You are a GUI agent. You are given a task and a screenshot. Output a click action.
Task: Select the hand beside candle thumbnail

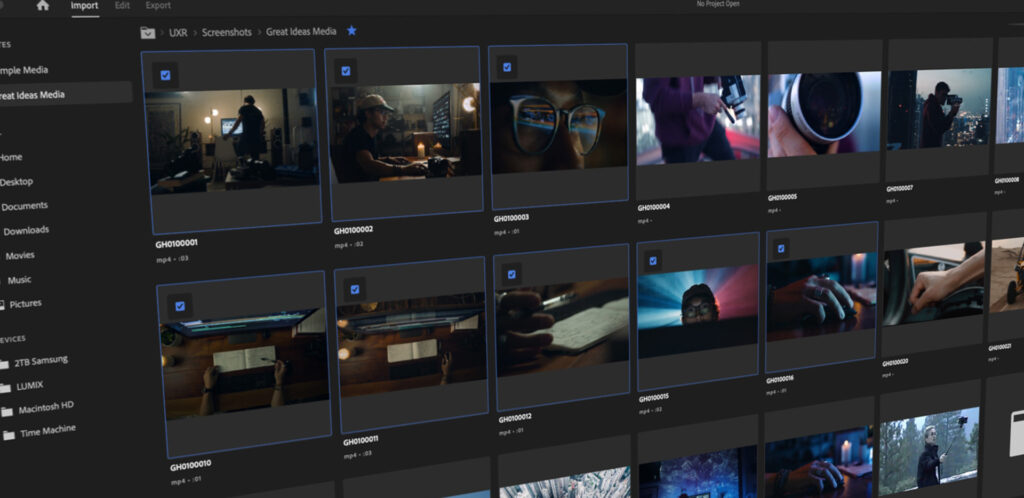[x=819, y=462]
